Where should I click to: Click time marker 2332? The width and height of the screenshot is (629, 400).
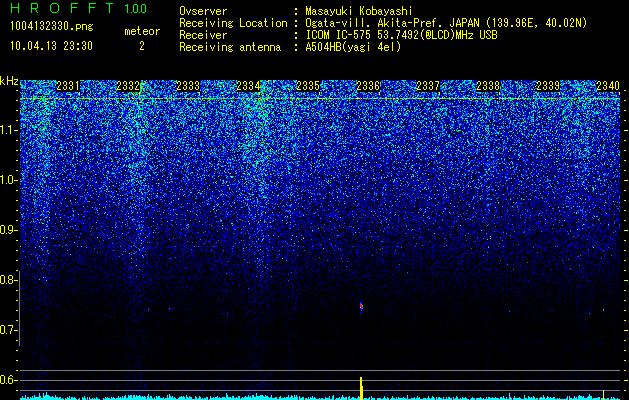point(128,85)
